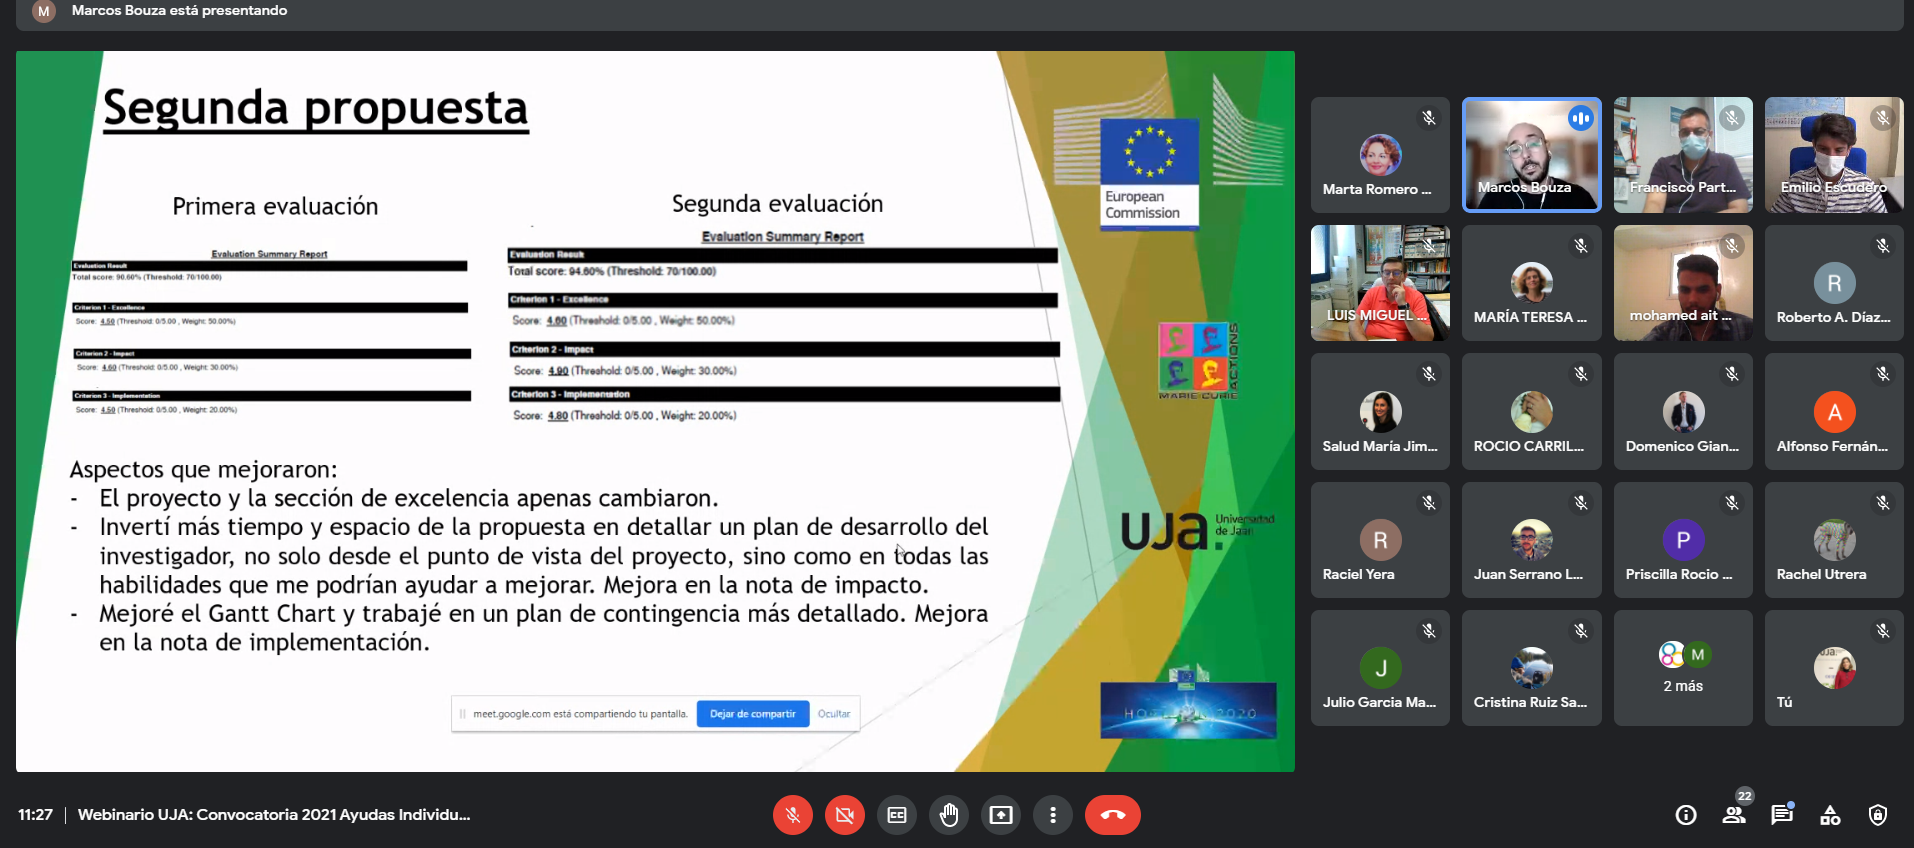Screen dimensions: 1914x848
Task: Toggle closed captions
Action: point(897,815)
